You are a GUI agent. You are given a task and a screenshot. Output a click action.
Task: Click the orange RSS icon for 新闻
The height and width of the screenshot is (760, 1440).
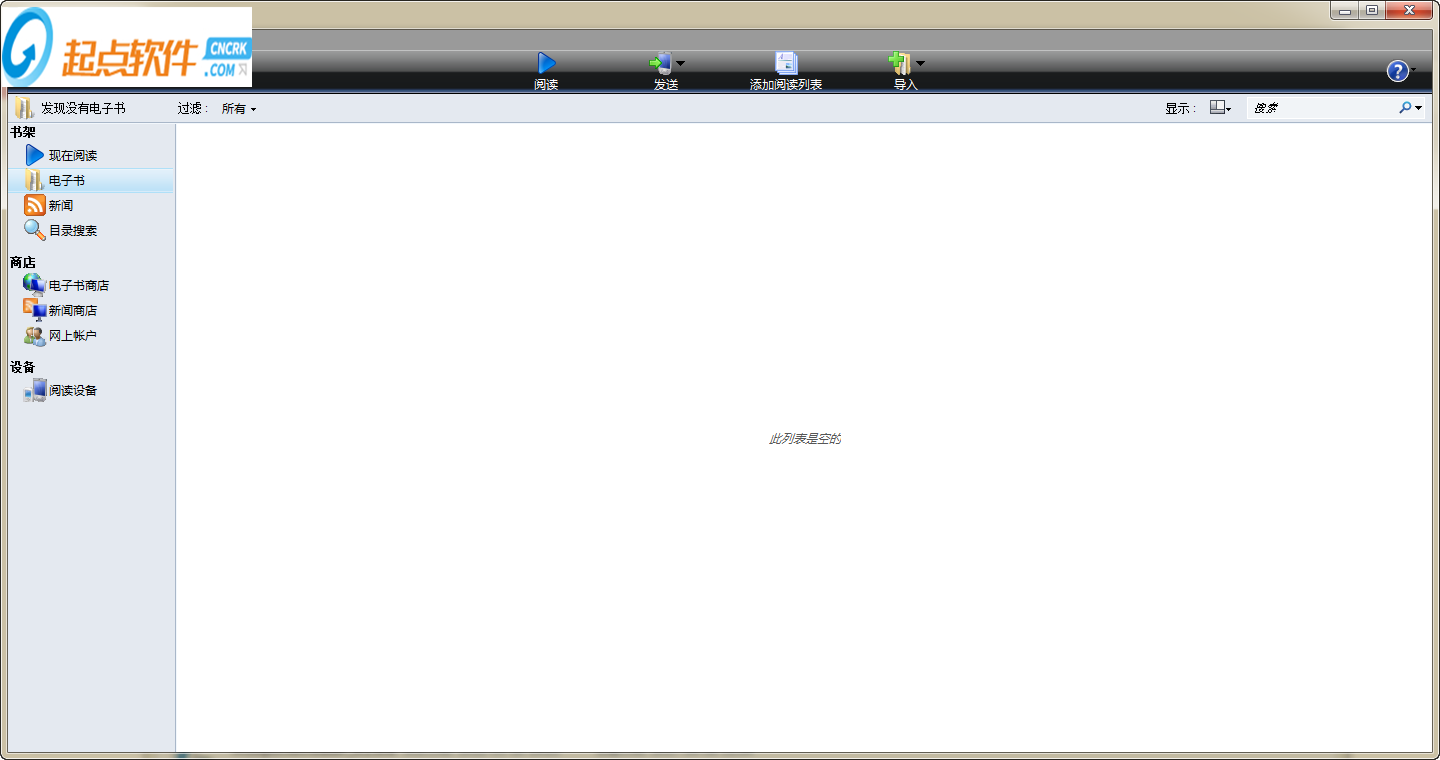pyautogui.click(x=35, y=205)
